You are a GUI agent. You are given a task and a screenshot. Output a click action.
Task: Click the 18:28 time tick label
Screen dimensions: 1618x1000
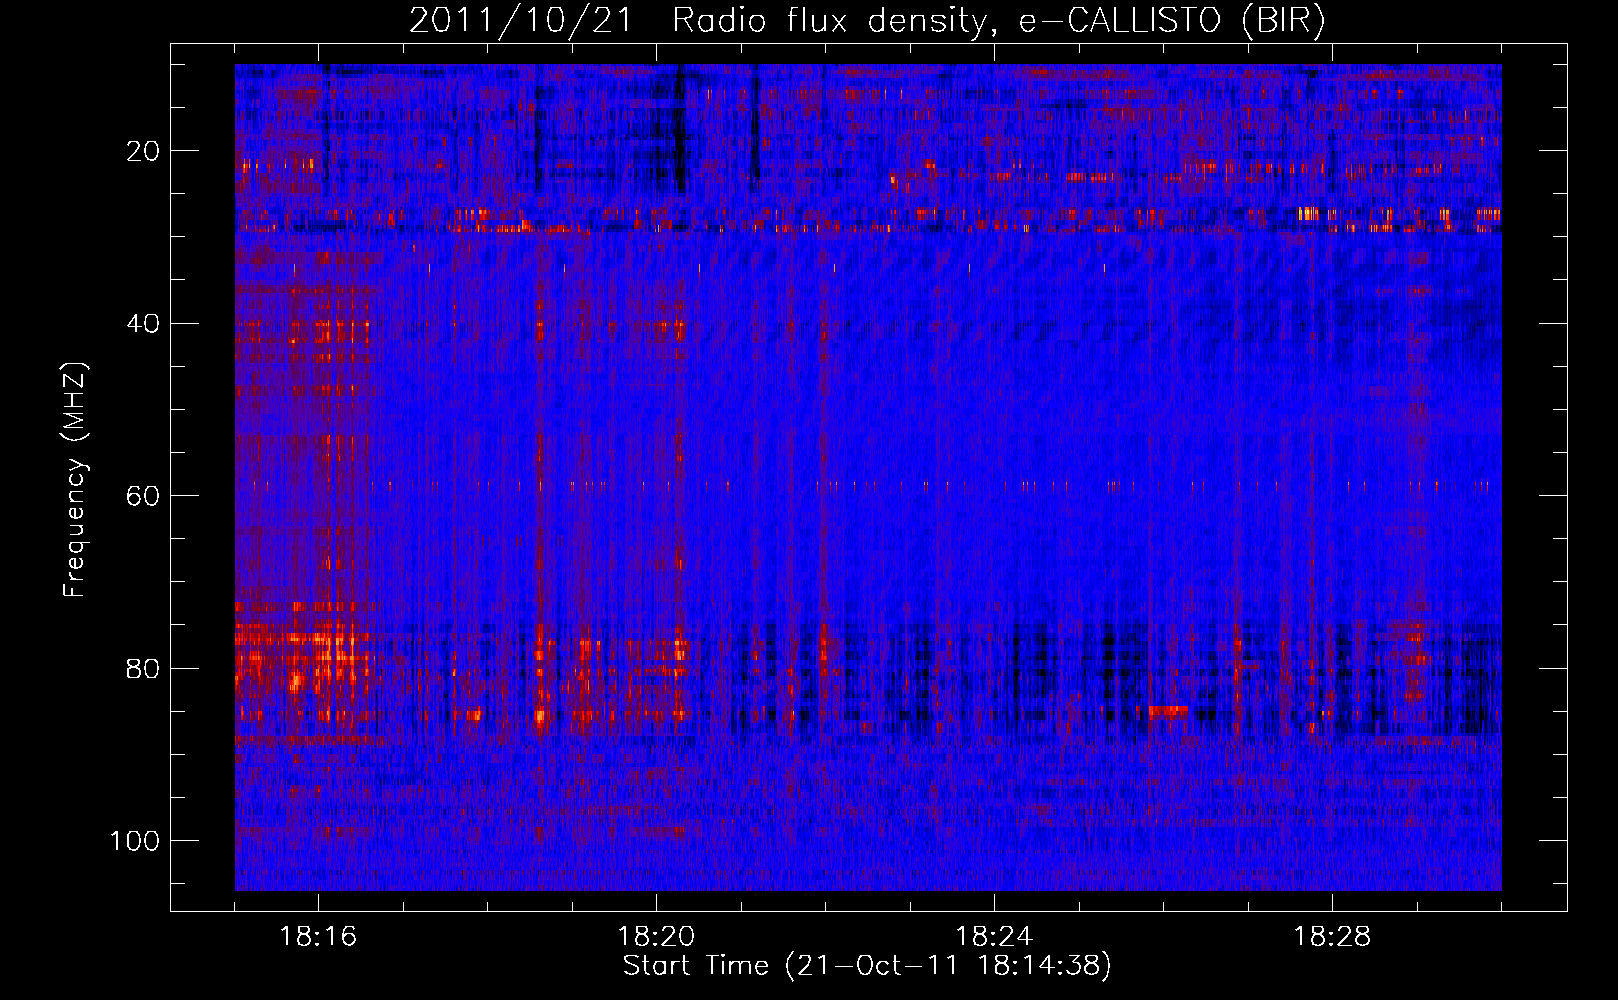click(x=1333, y=937)
